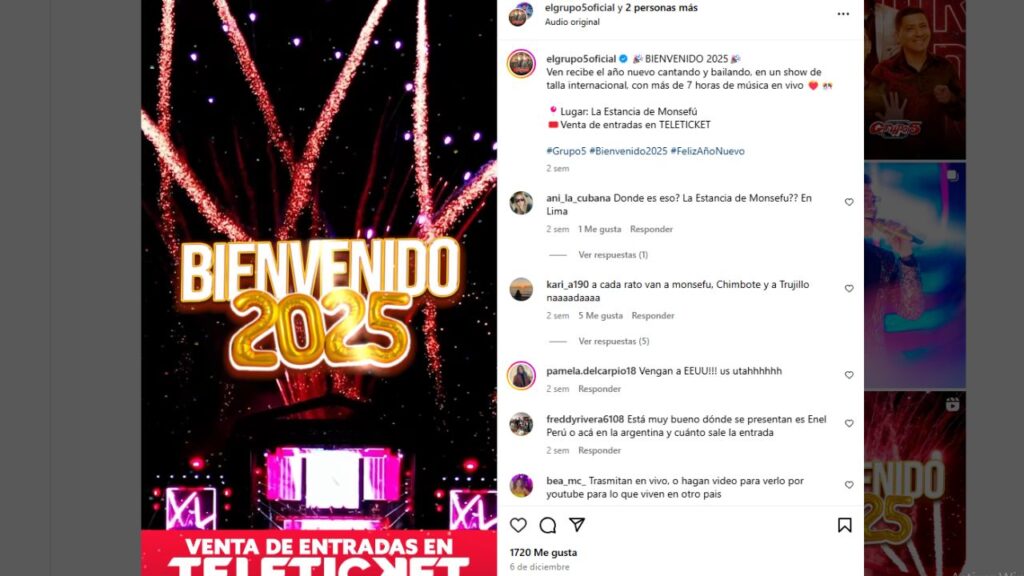The width and height of the screenshot is (1024, 576).
Task: Open the Grupo5 singer thumbnail post
Action: tap(914, 80)
